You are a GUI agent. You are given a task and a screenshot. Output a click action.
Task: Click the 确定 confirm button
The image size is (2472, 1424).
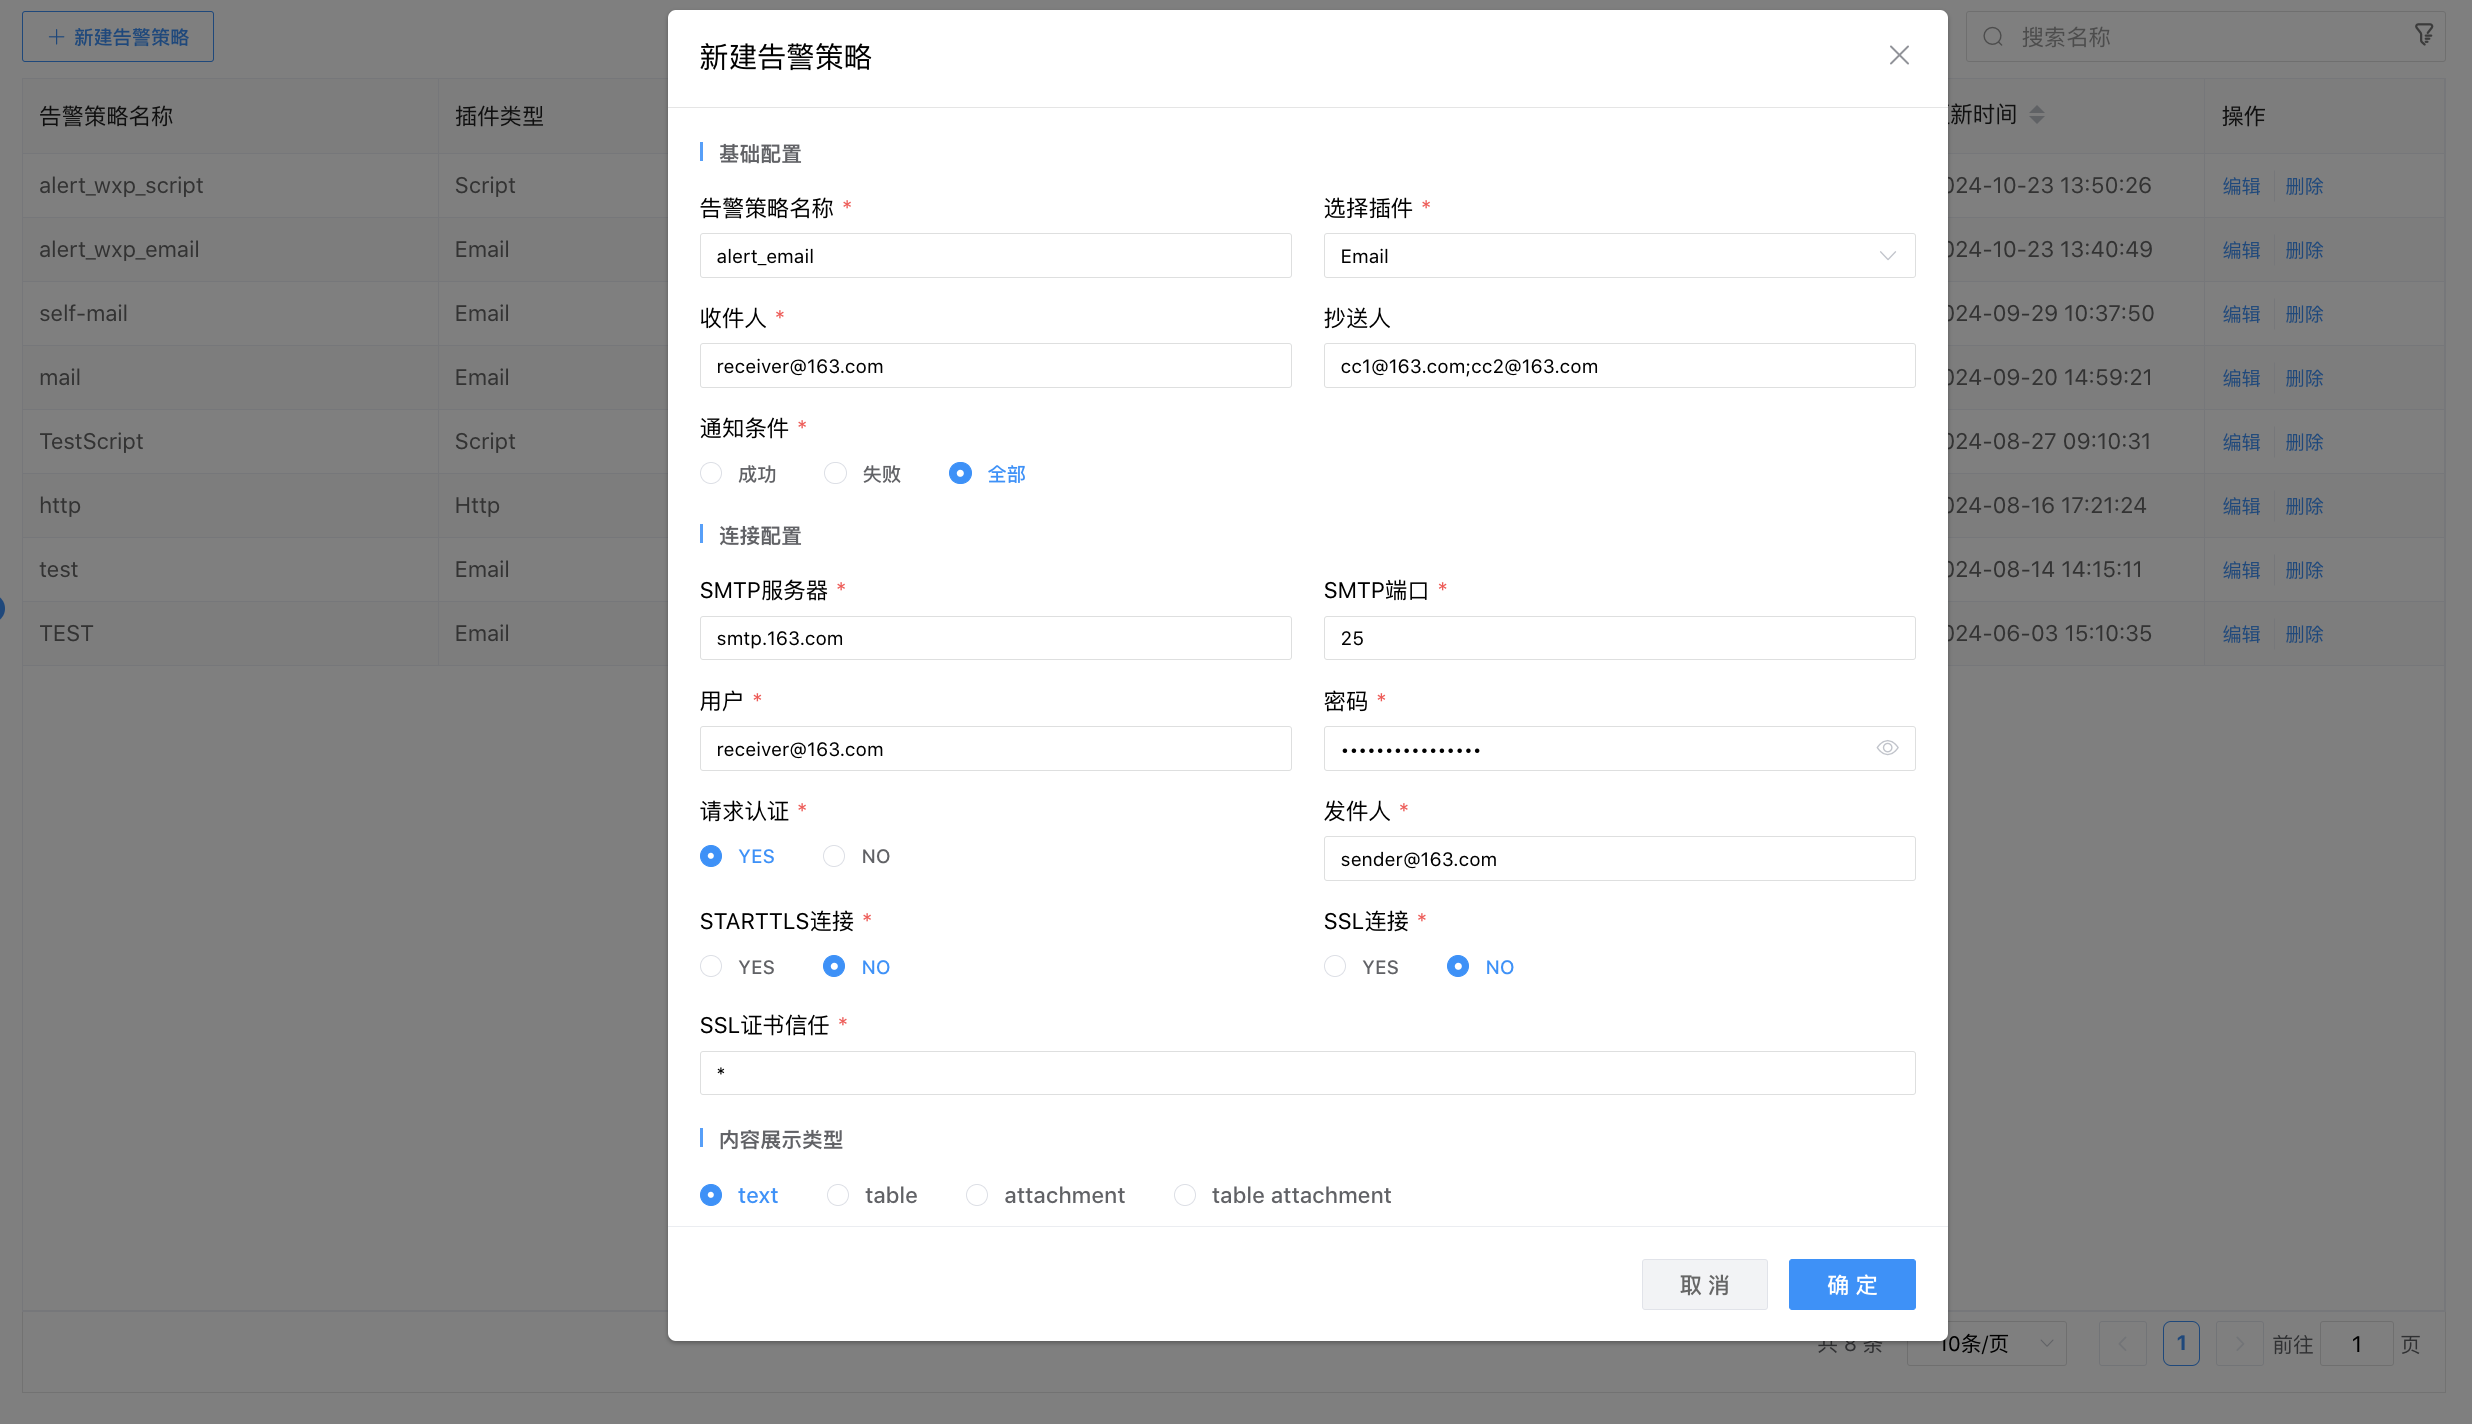click(1850, 1284)
